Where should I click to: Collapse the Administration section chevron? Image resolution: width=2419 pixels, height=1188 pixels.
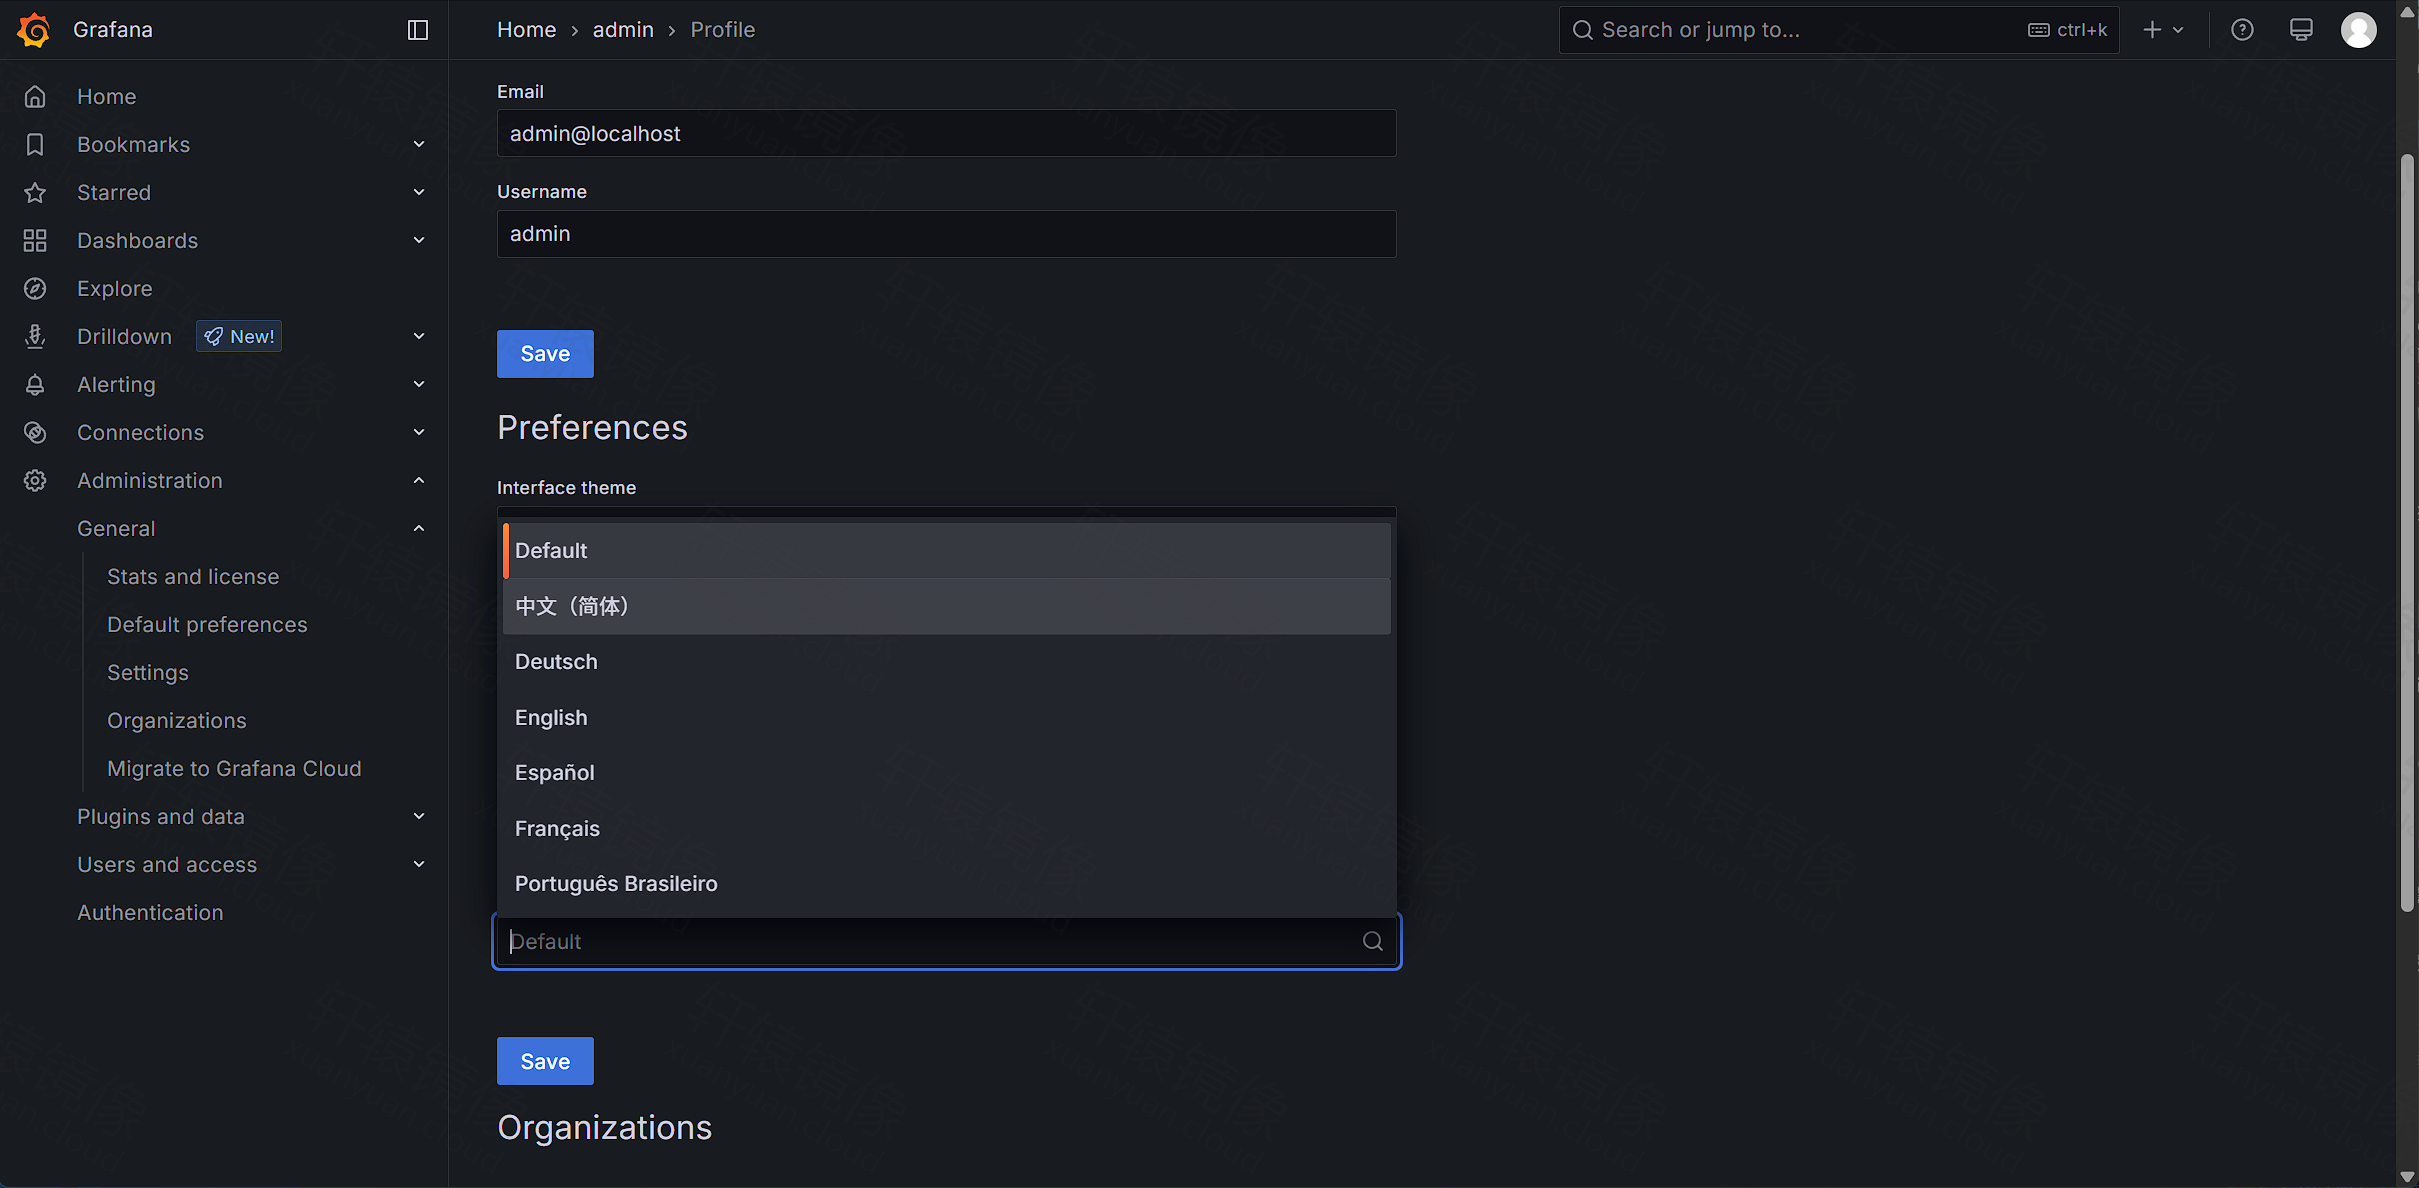point(419,481)
